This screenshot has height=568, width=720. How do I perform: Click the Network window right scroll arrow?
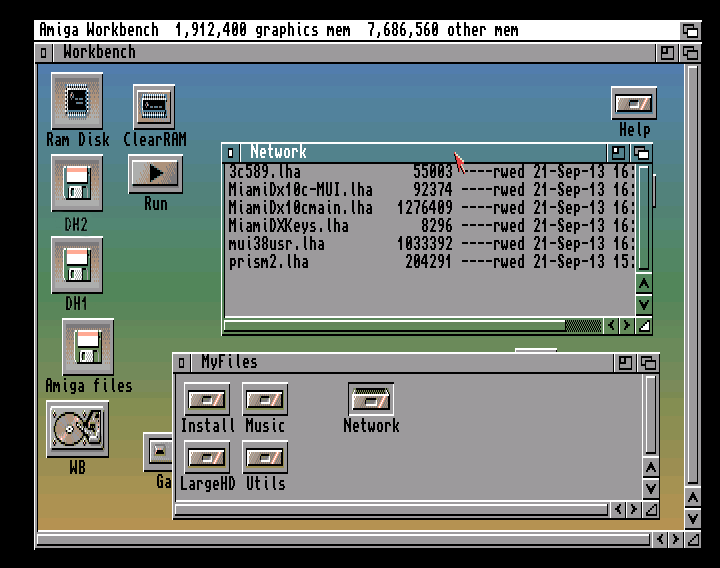627,326
